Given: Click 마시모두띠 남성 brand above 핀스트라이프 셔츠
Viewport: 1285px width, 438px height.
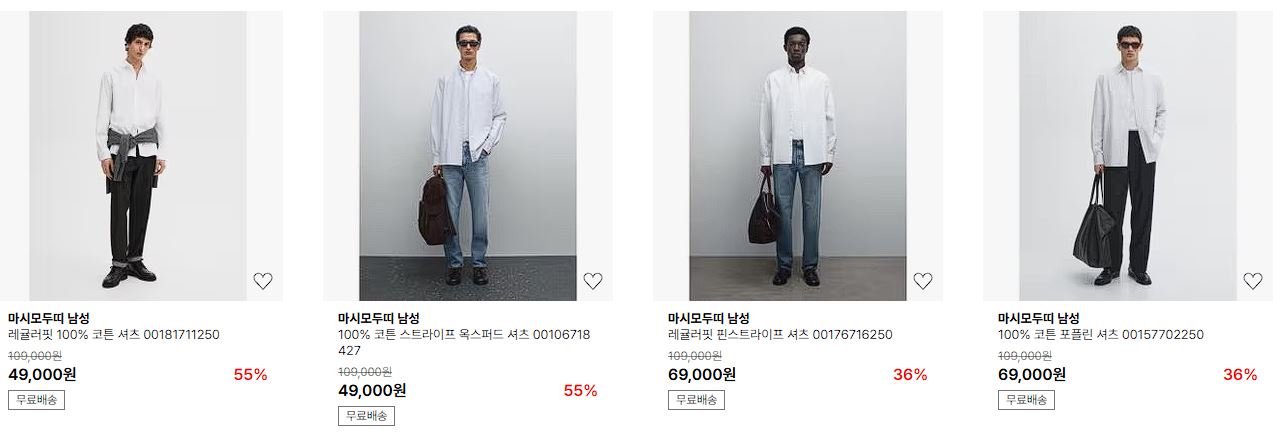Looking at the screenshot, I should pos(709,318).
